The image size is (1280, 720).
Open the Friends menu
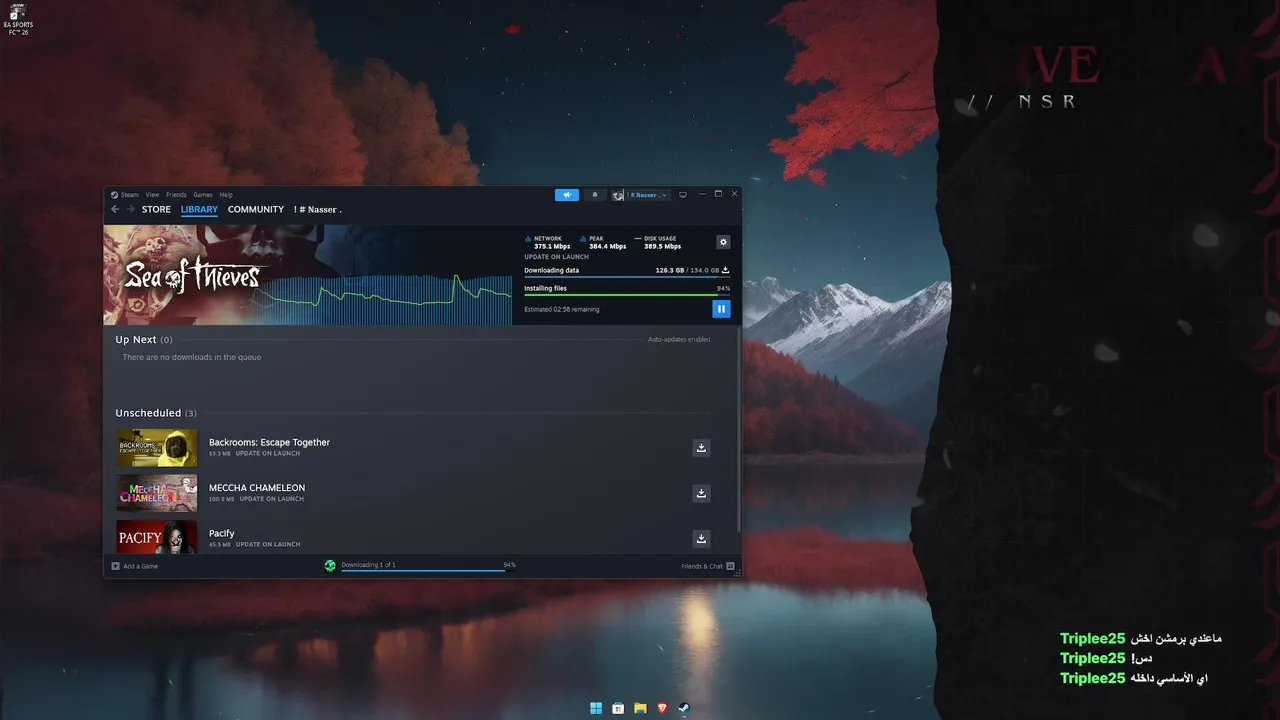[x=176, y=195]
